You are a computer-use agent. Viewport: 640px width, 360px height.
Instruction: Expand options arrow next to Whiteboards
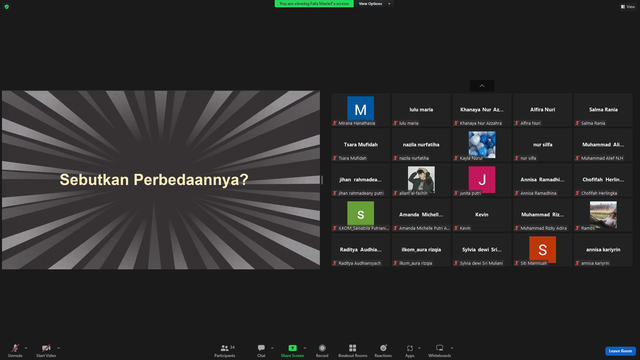pos(452,348)
